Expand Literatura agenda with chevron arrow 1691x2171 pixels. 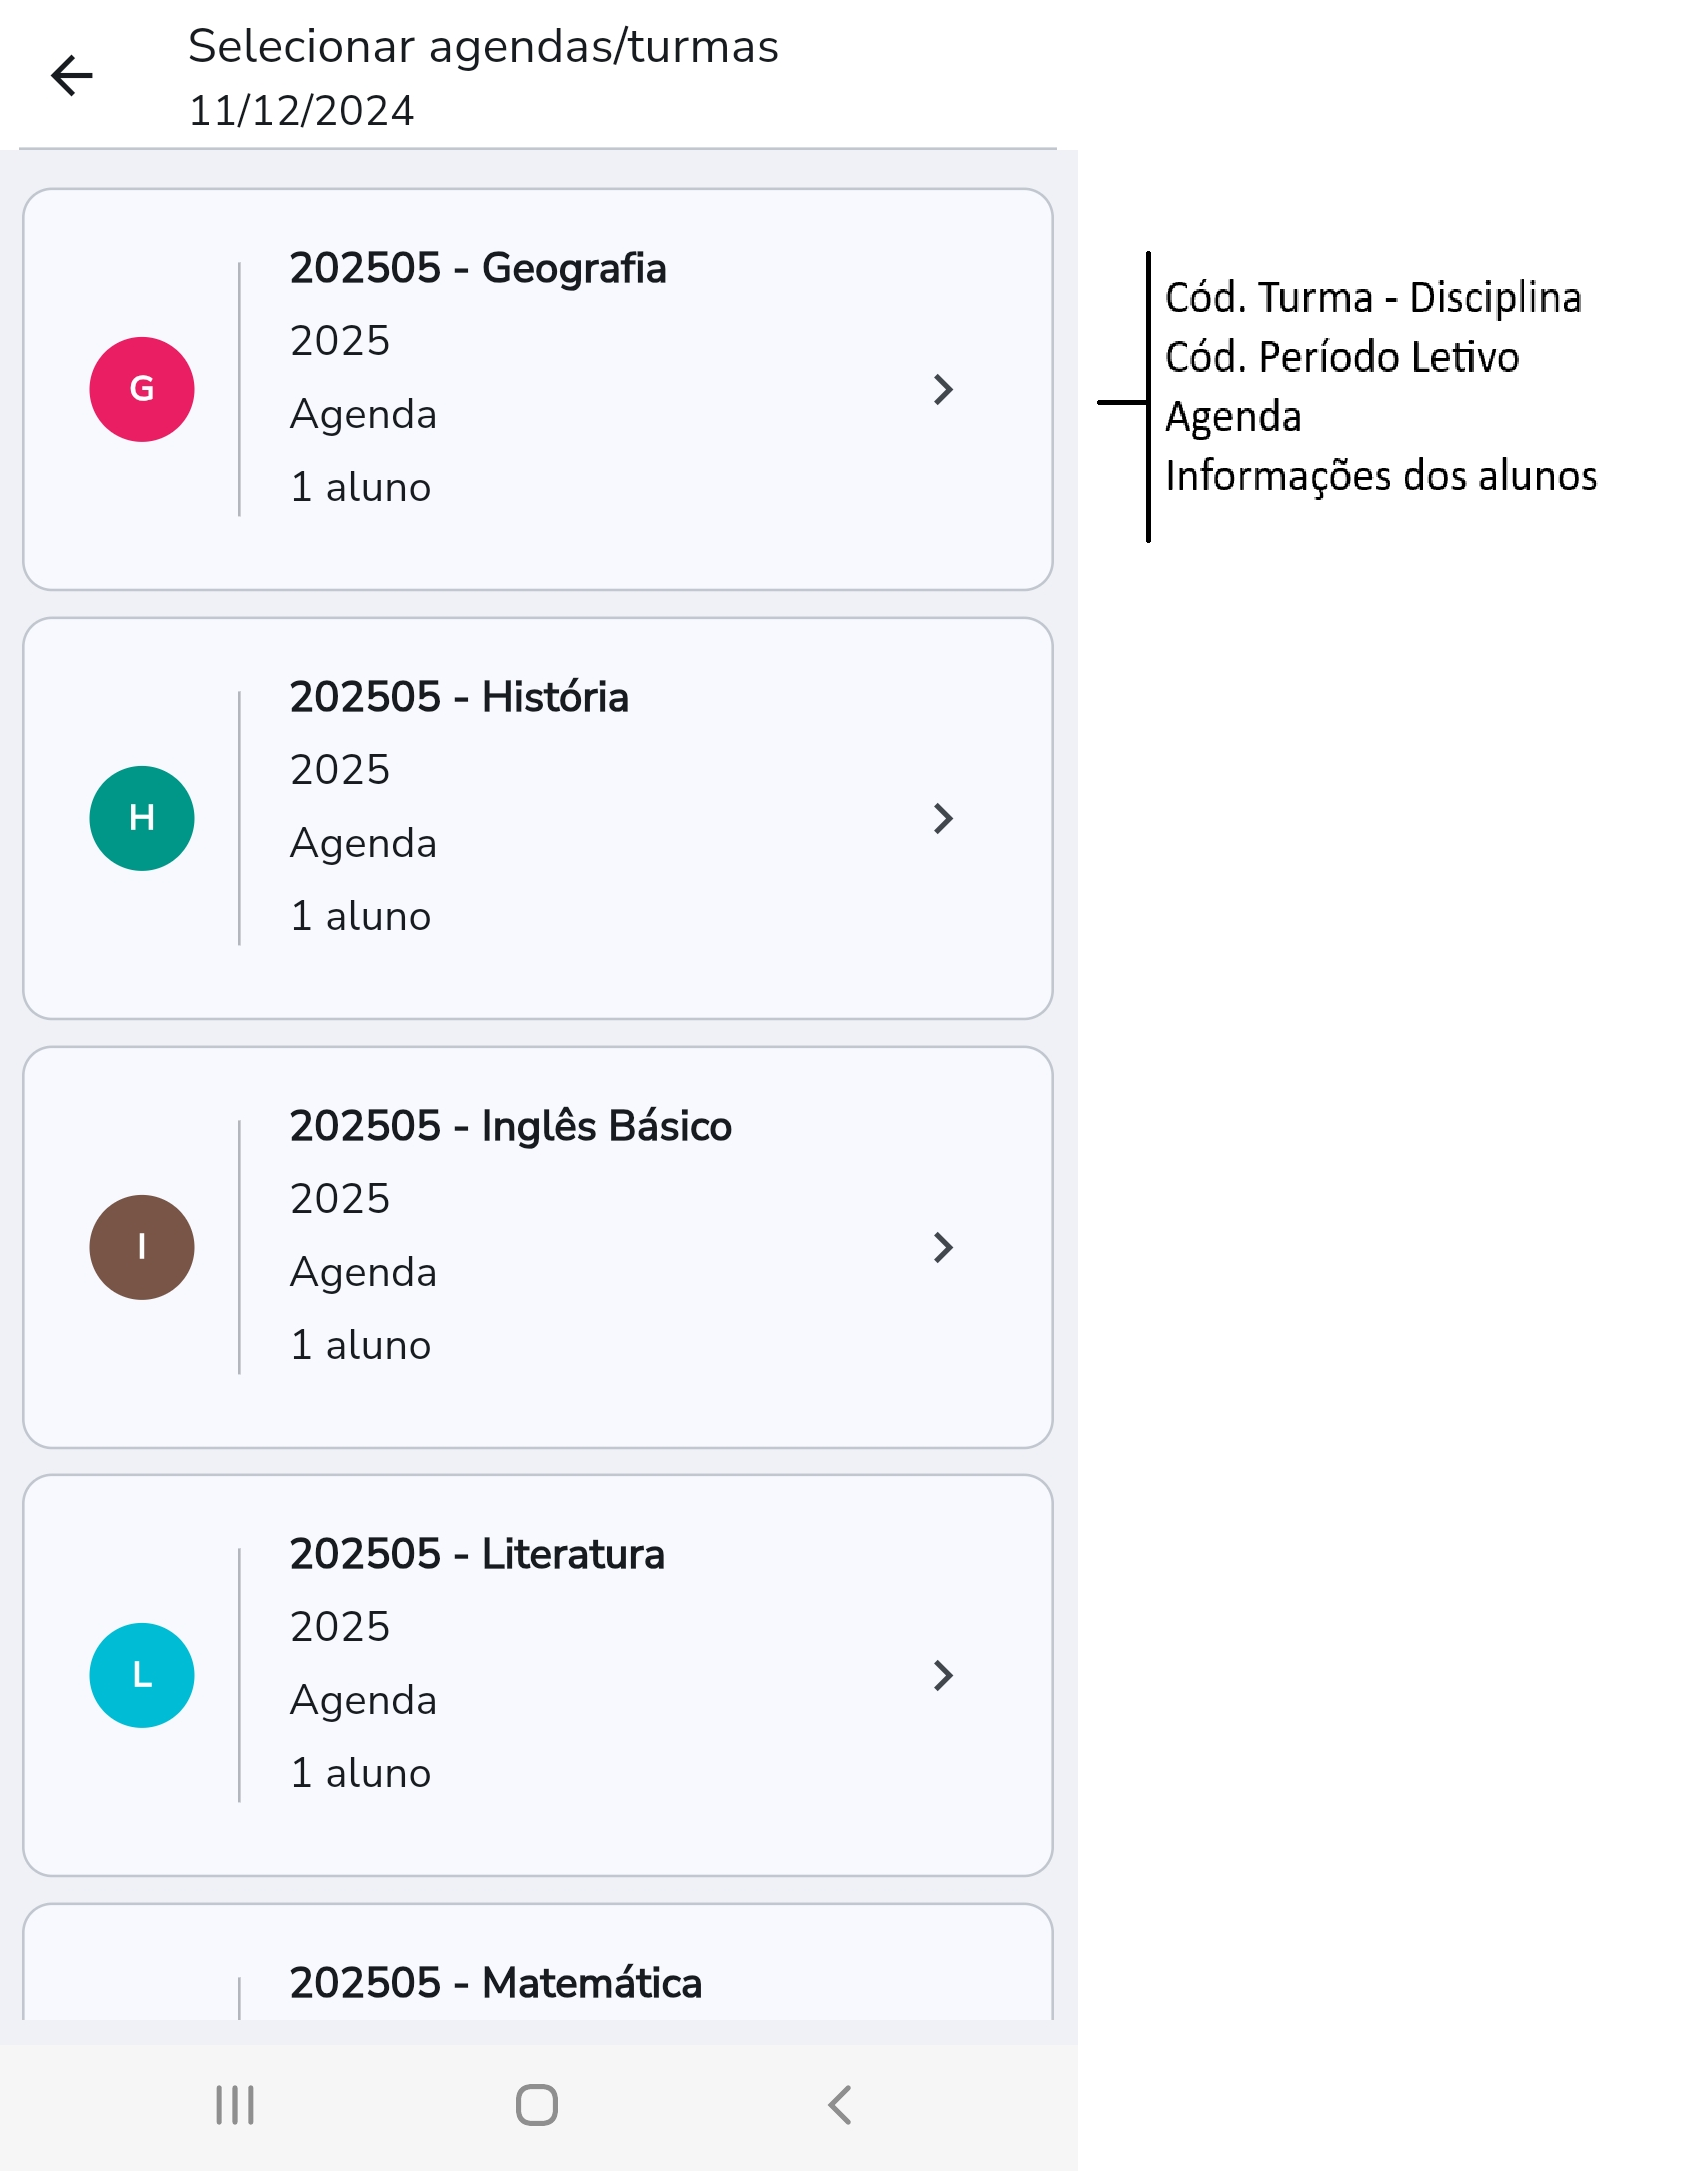click(x=942, y=1675)
